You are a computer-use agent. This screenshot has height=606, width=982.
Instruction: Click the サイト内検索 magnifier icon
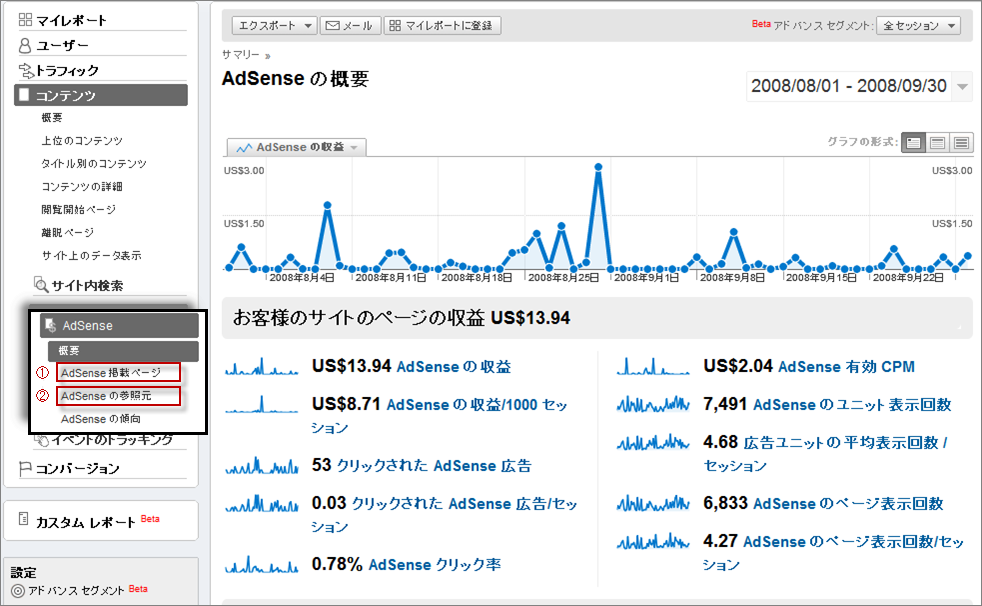coord(41,284)
